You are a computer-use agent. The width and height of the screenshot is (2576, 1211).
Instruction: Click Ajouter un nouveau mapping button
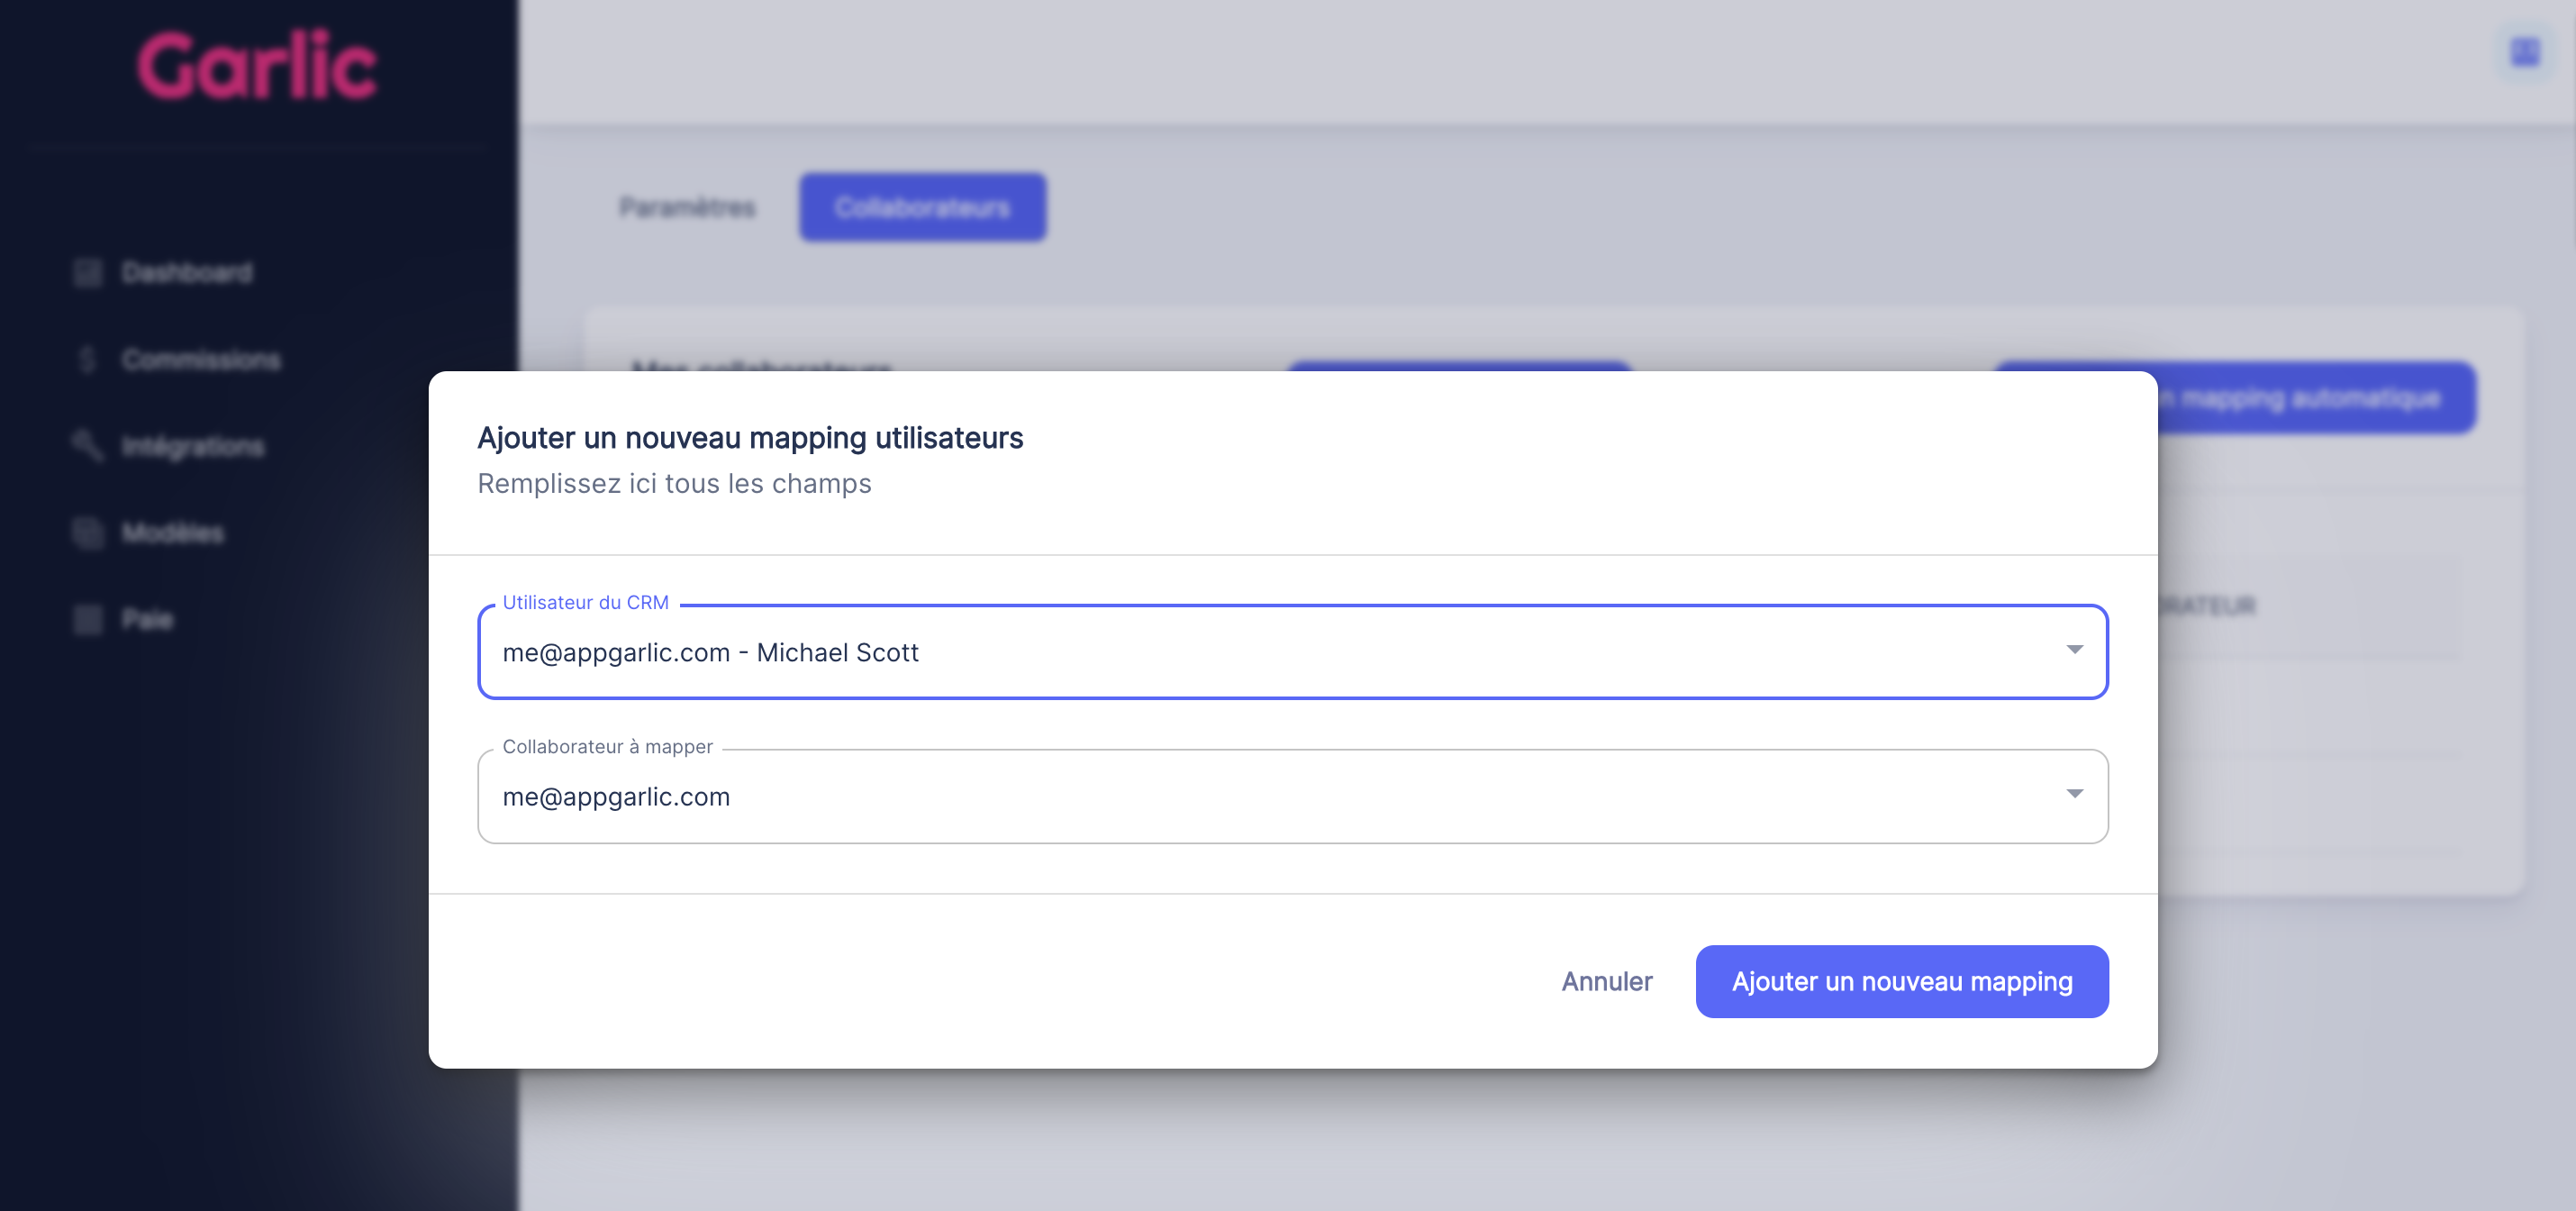pos(1901,981)
